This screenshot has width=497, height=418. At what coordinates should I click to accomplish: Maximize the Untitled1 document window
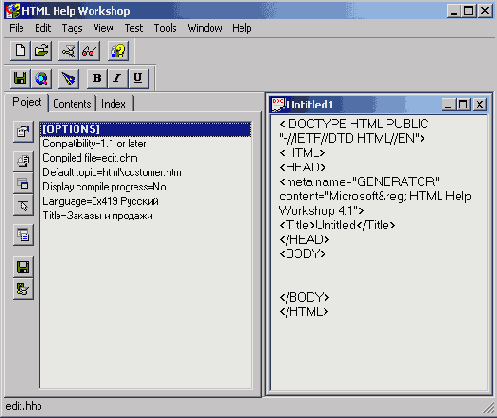point(463,105)
